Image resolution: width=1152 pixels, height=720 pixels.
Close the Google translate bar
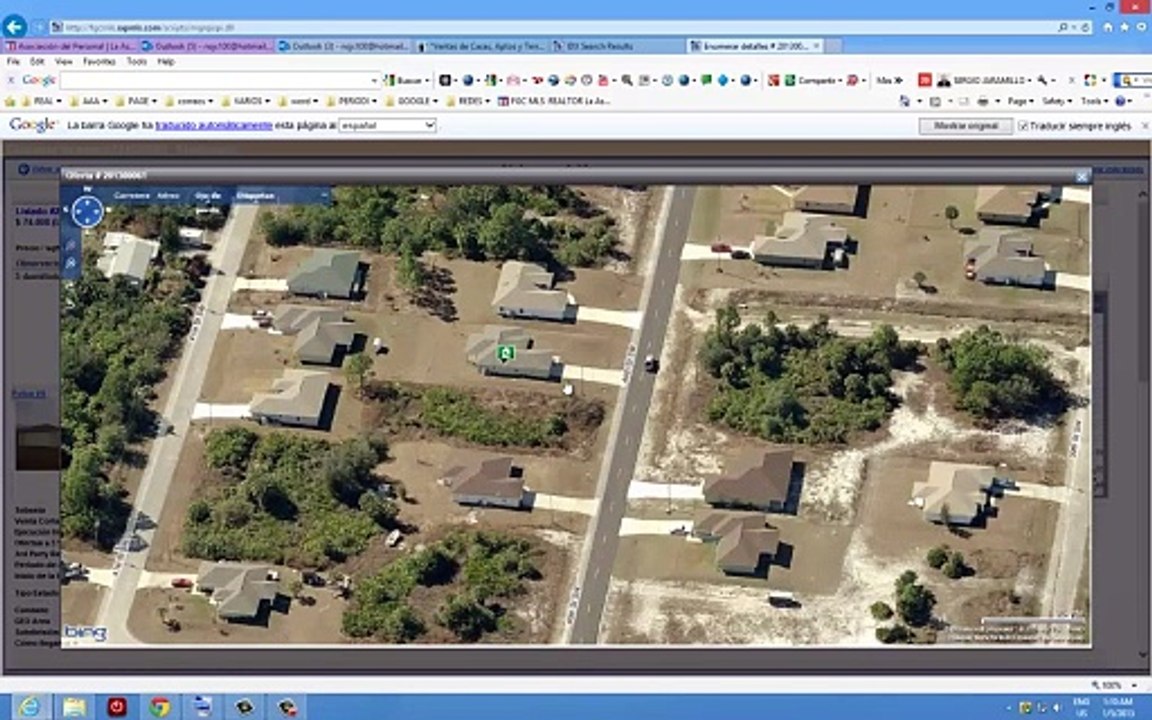pyautogui.click(x=1145, y=126)
